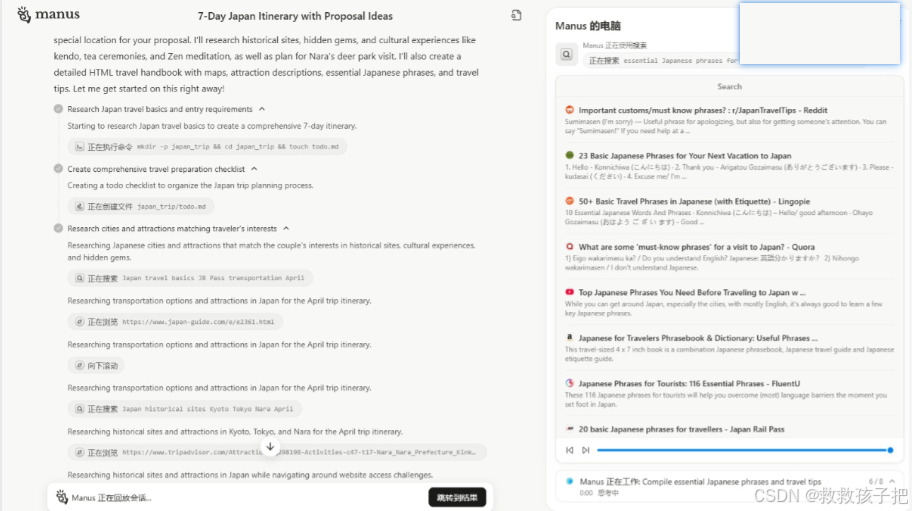Open Quora must-know phrases result
912x511 pixels.
click(x=696, y=247)
